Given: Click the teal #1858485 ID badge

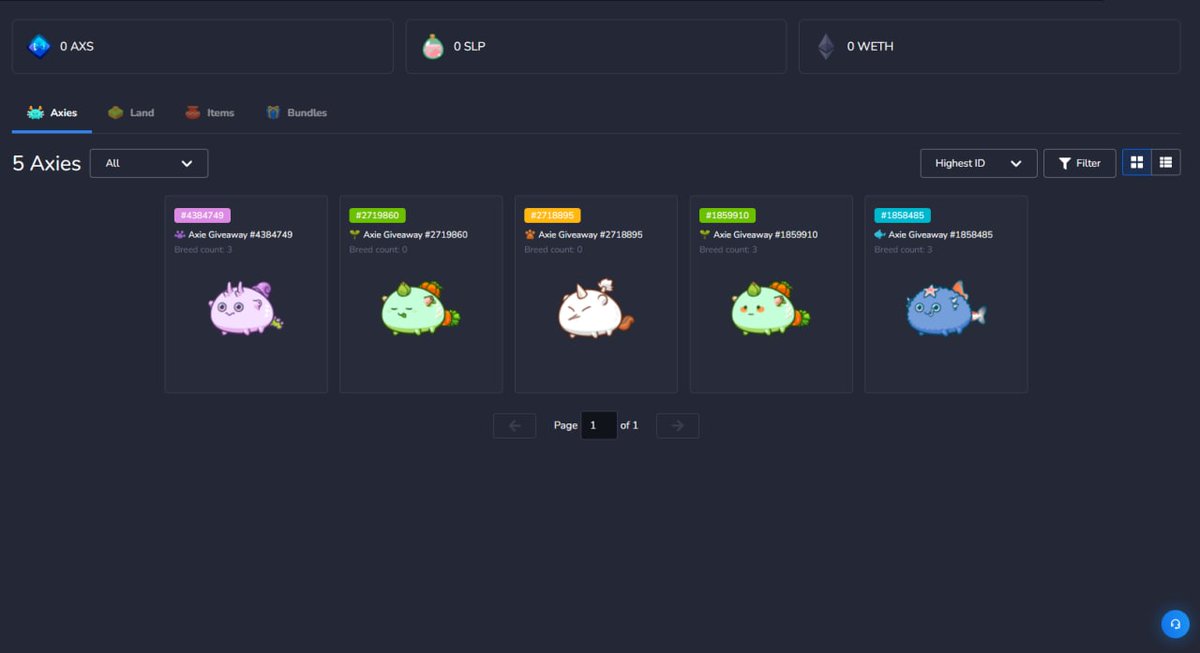Looking at the screenshot, I should pyautogui.click(x=902, y=215).
